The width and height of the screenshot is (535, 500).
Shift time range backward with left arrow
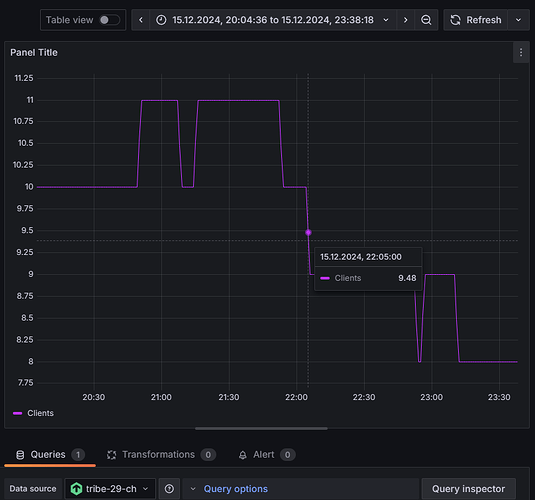[x=141, y=20]
